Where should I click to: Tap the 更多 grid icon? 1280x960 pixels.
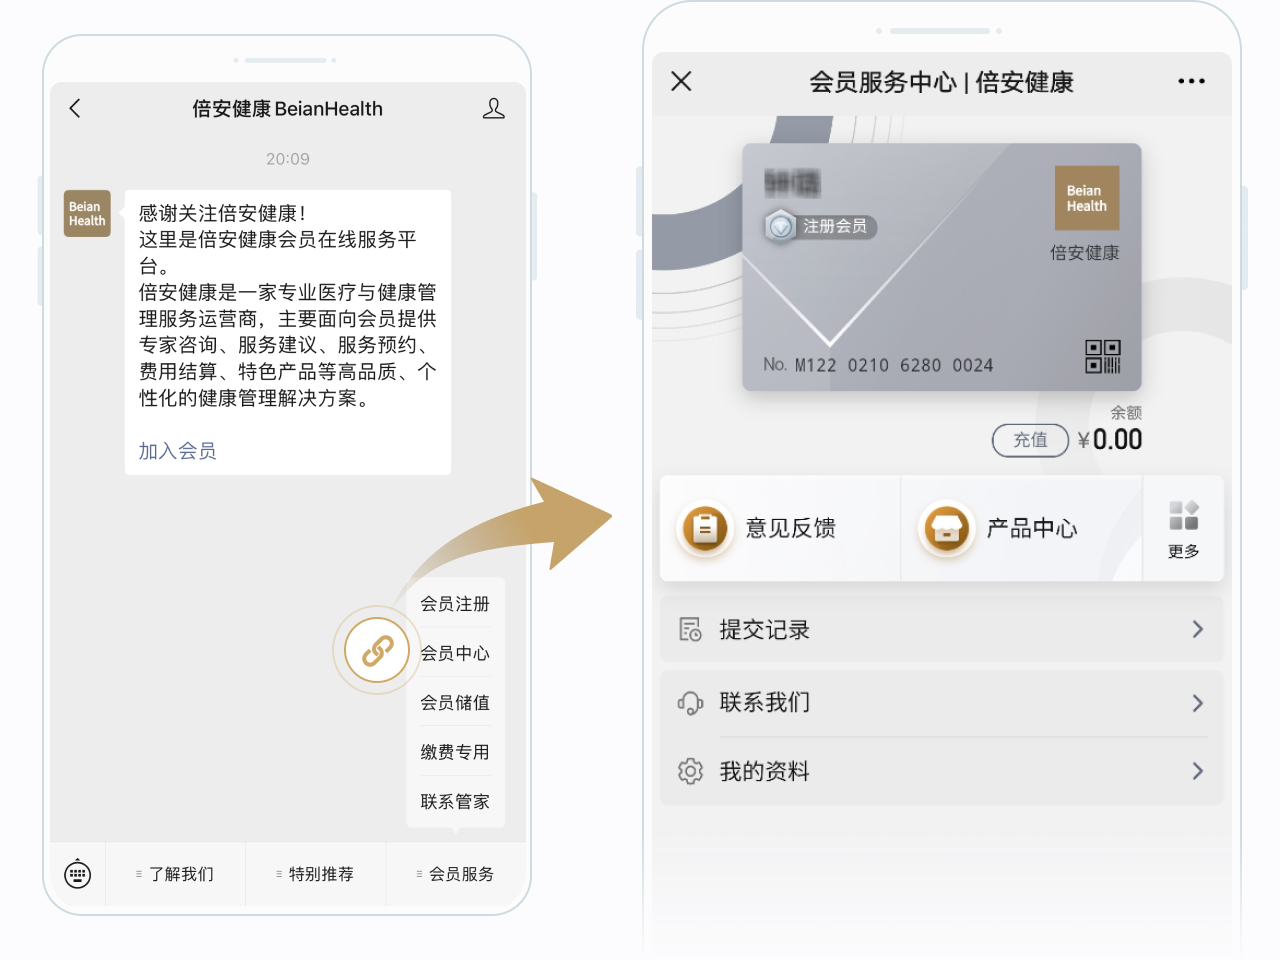(x=1183, y=517)
